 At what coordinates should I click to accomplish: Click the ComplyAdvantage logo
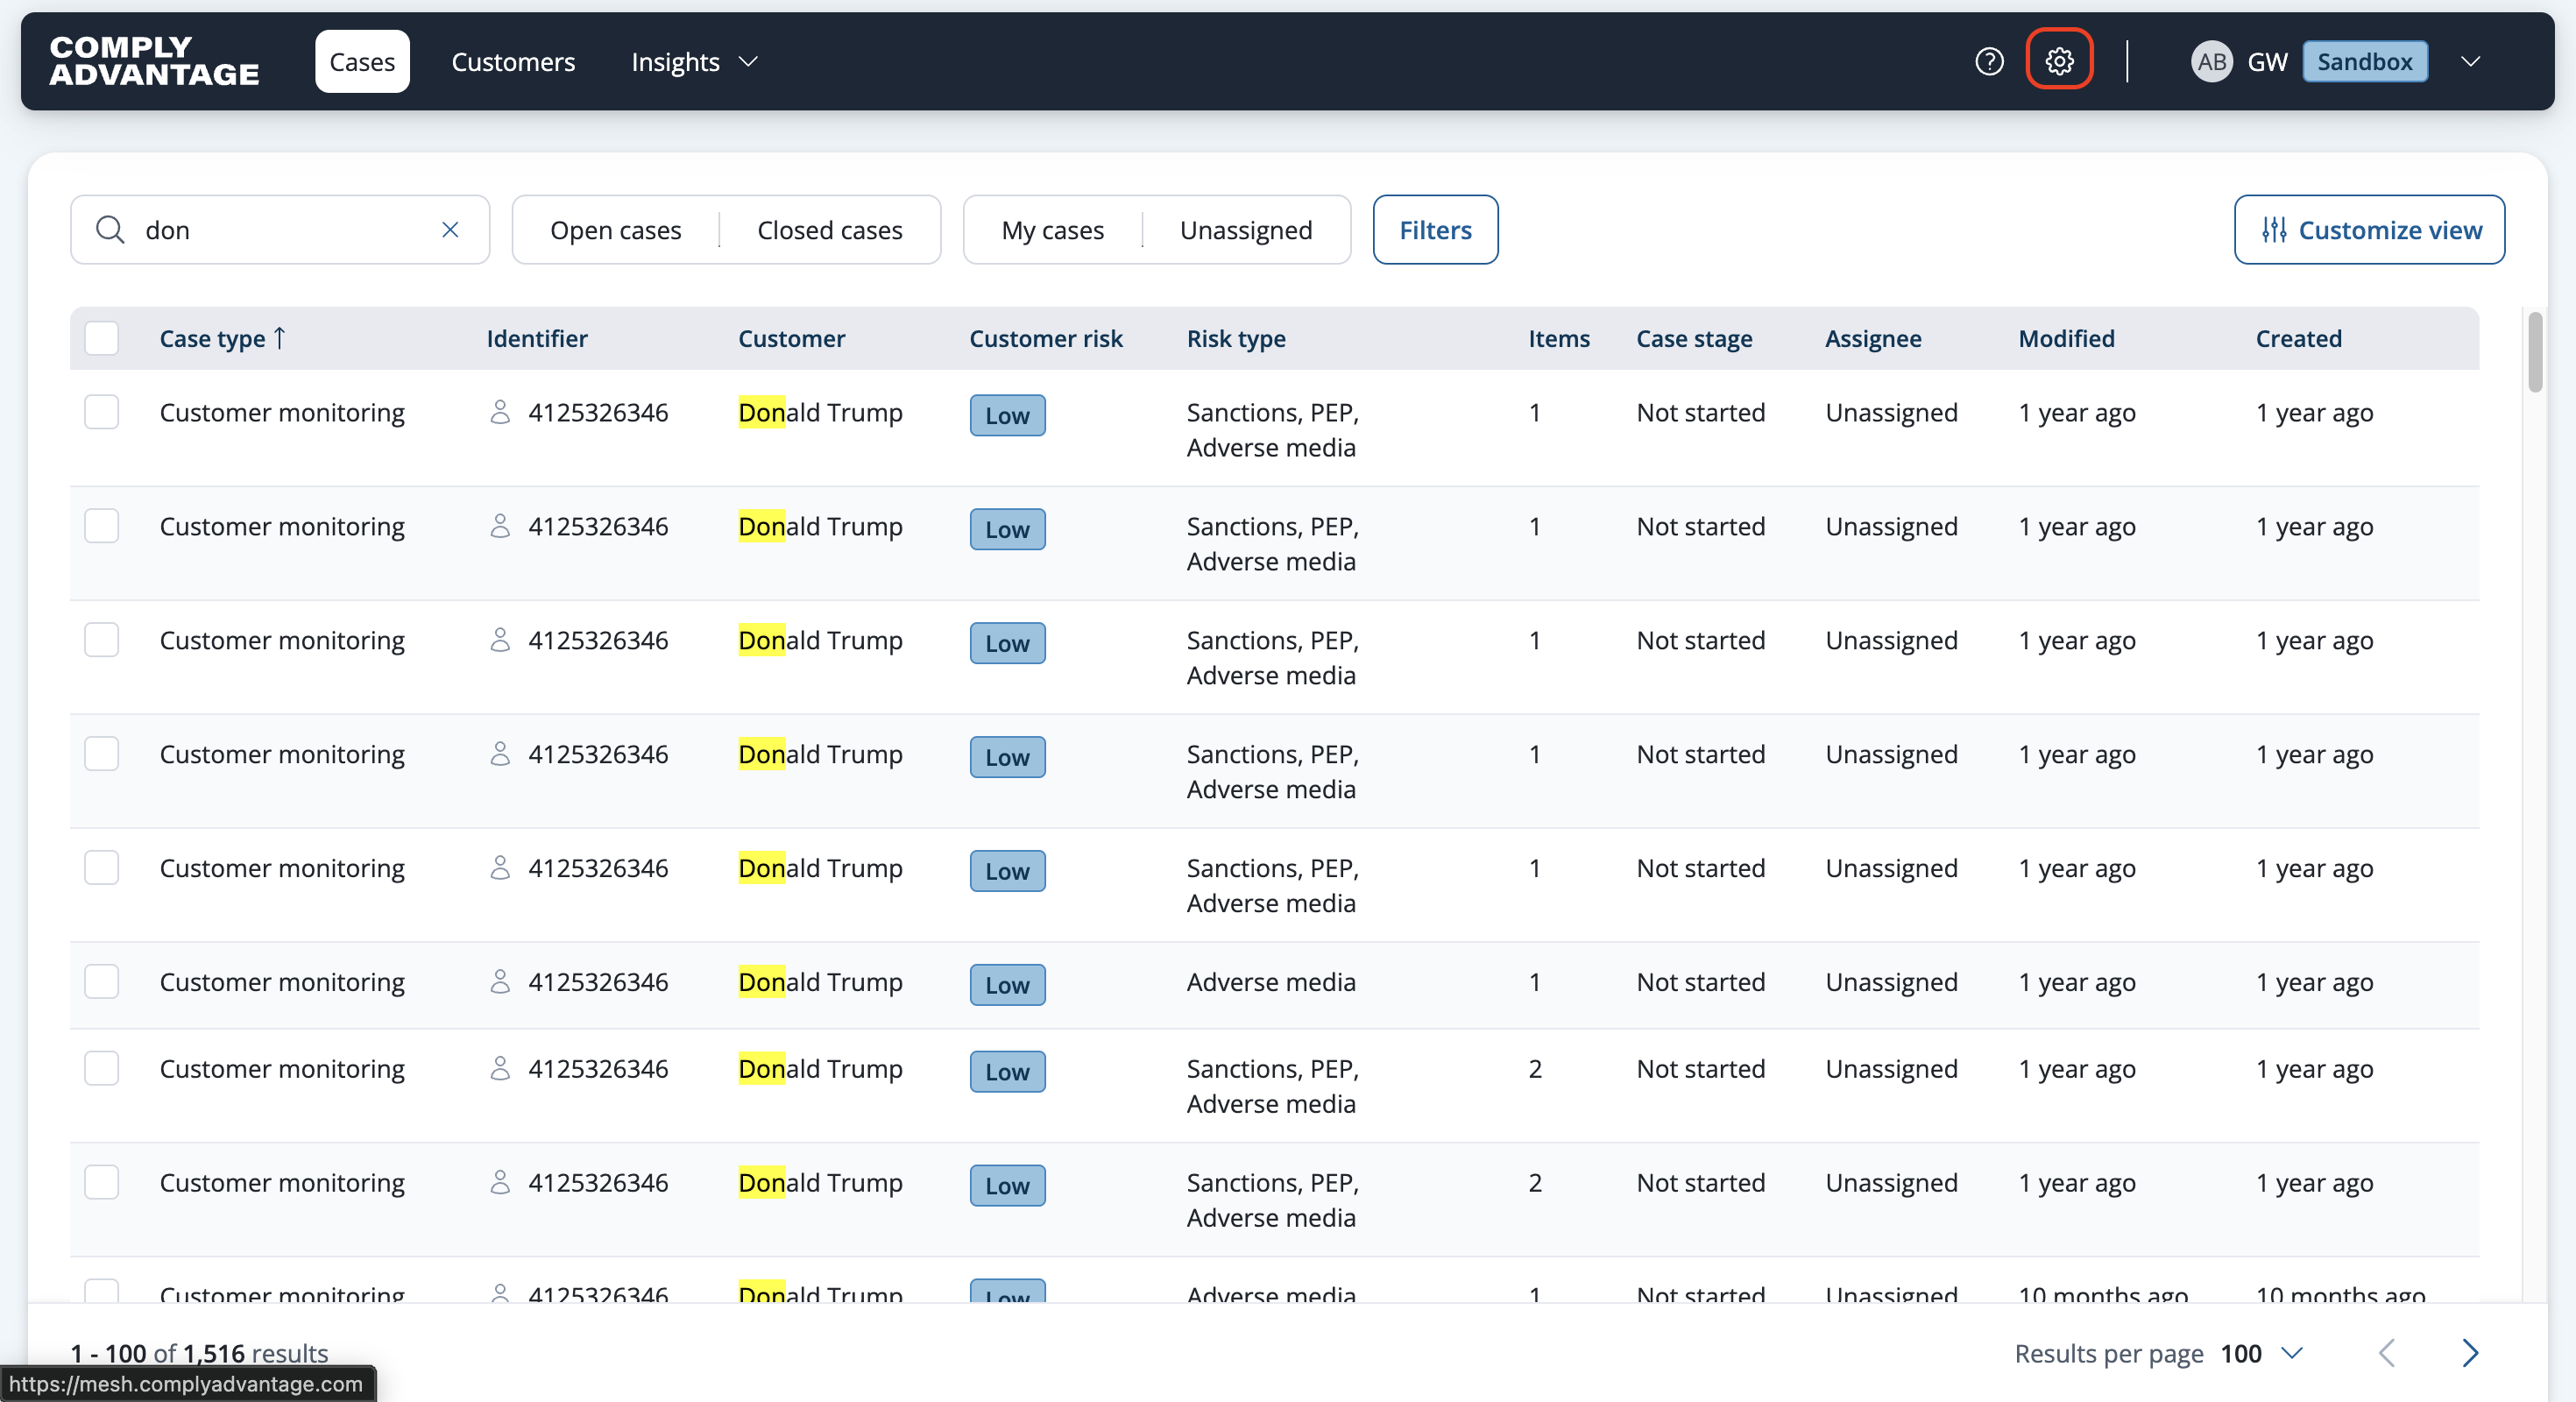pos(155,61)
